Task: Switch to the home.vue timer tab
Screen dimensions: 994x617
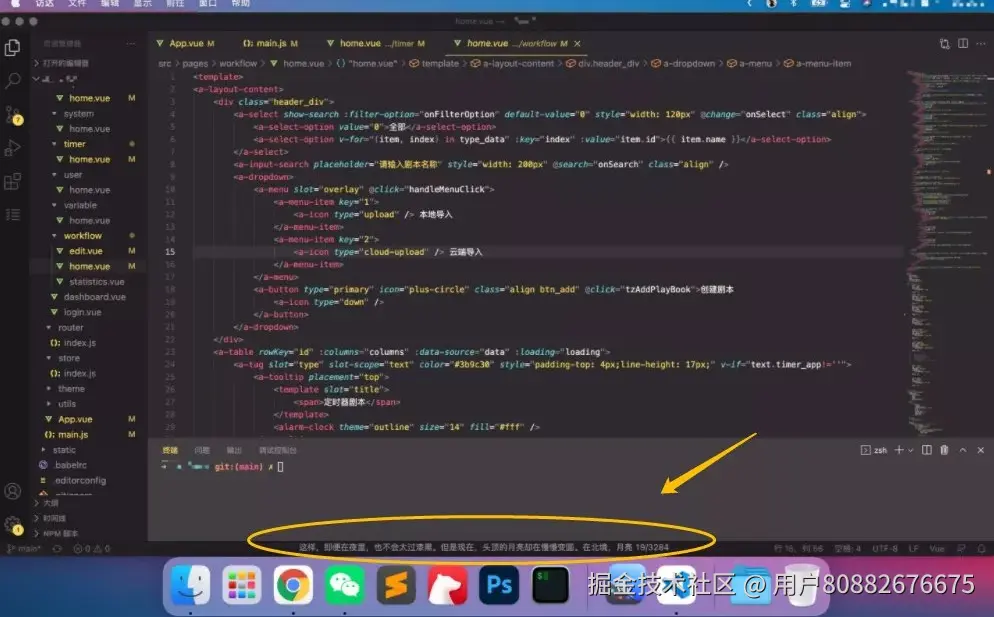Action: pyautogui.click(x=375, y=43)
